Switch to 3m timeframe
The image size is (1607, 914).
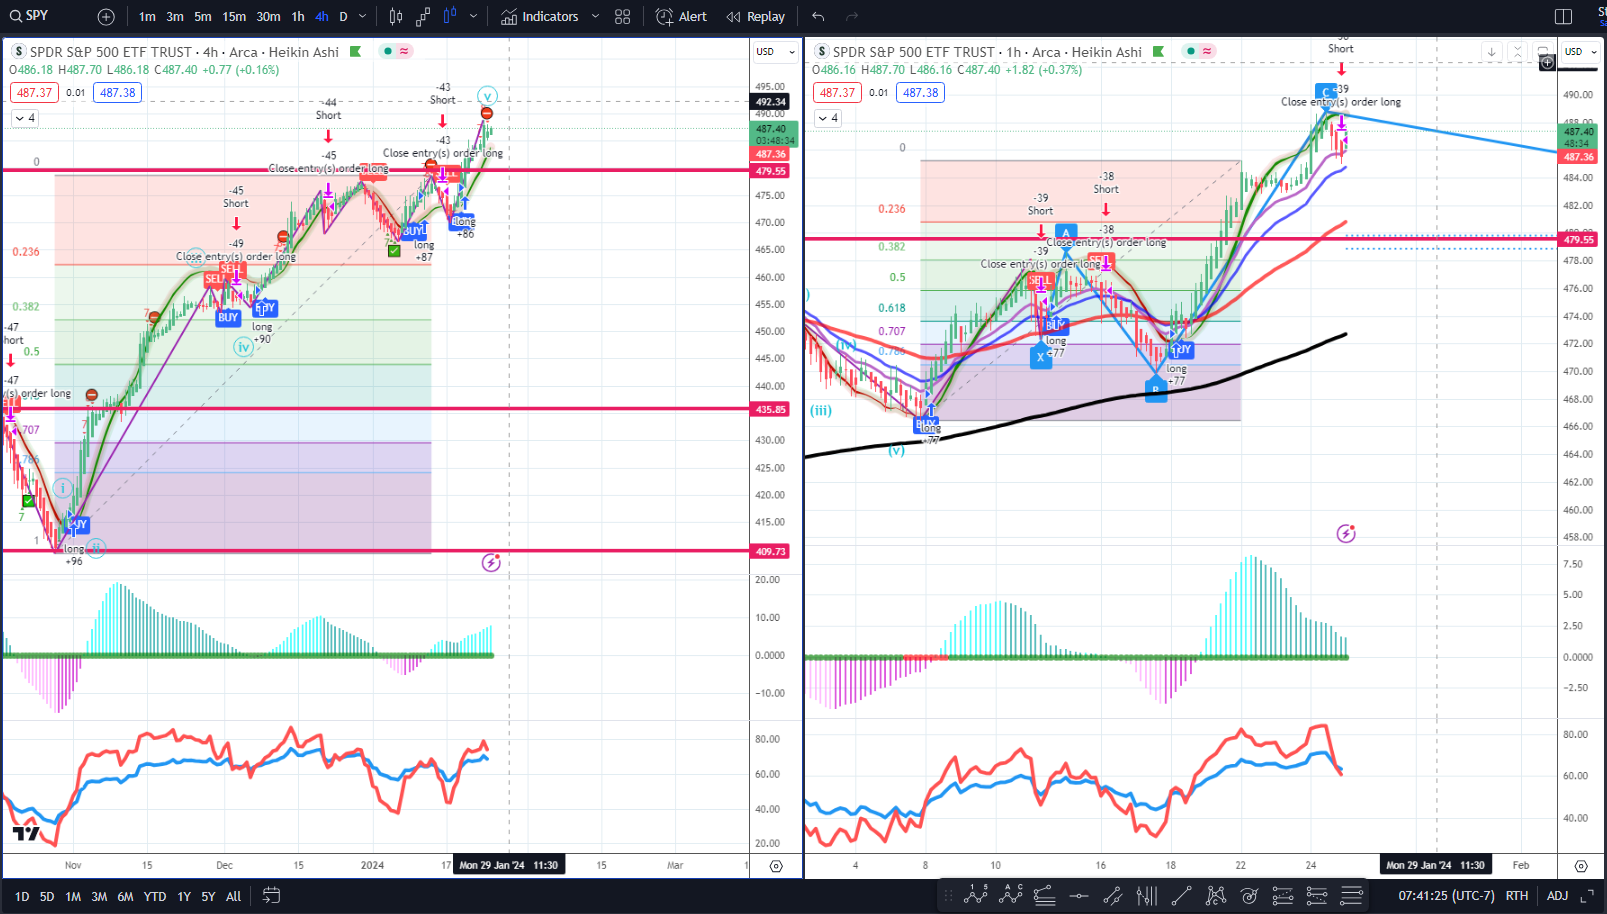175,17
